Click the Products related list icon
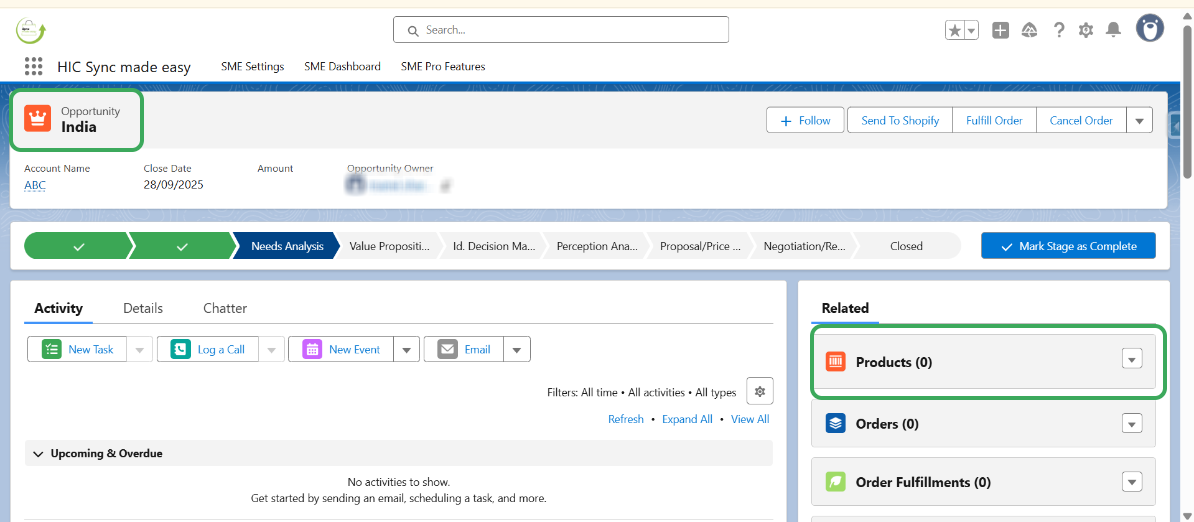 click(836, 362)
